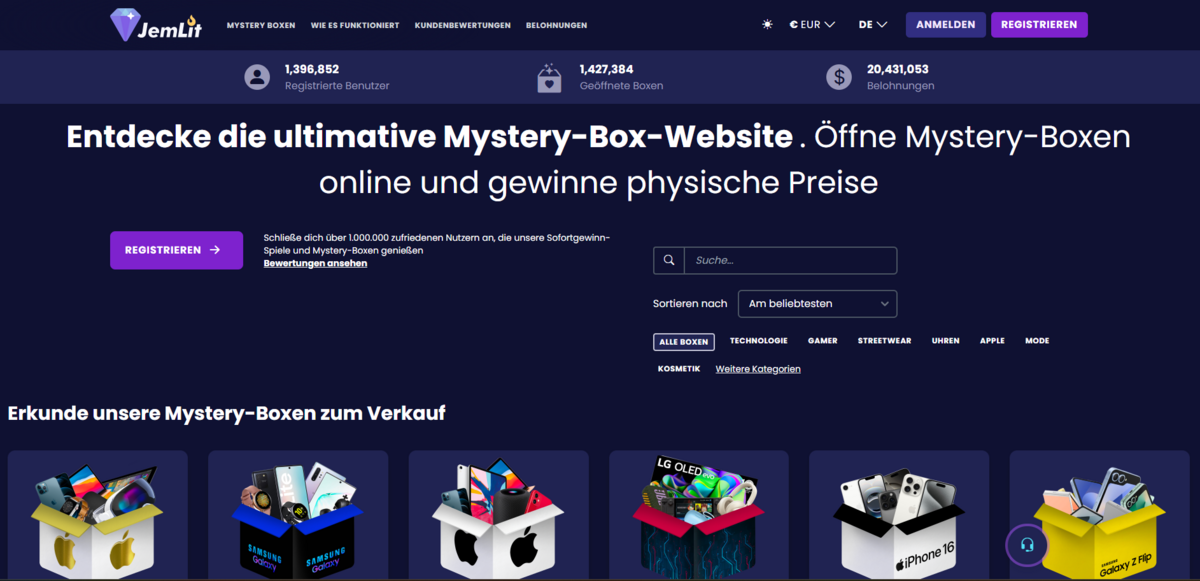Follow the 'Bewertungen ansehen' link
The width and height of the screenshot is (1200, 581).
[315, 264]
